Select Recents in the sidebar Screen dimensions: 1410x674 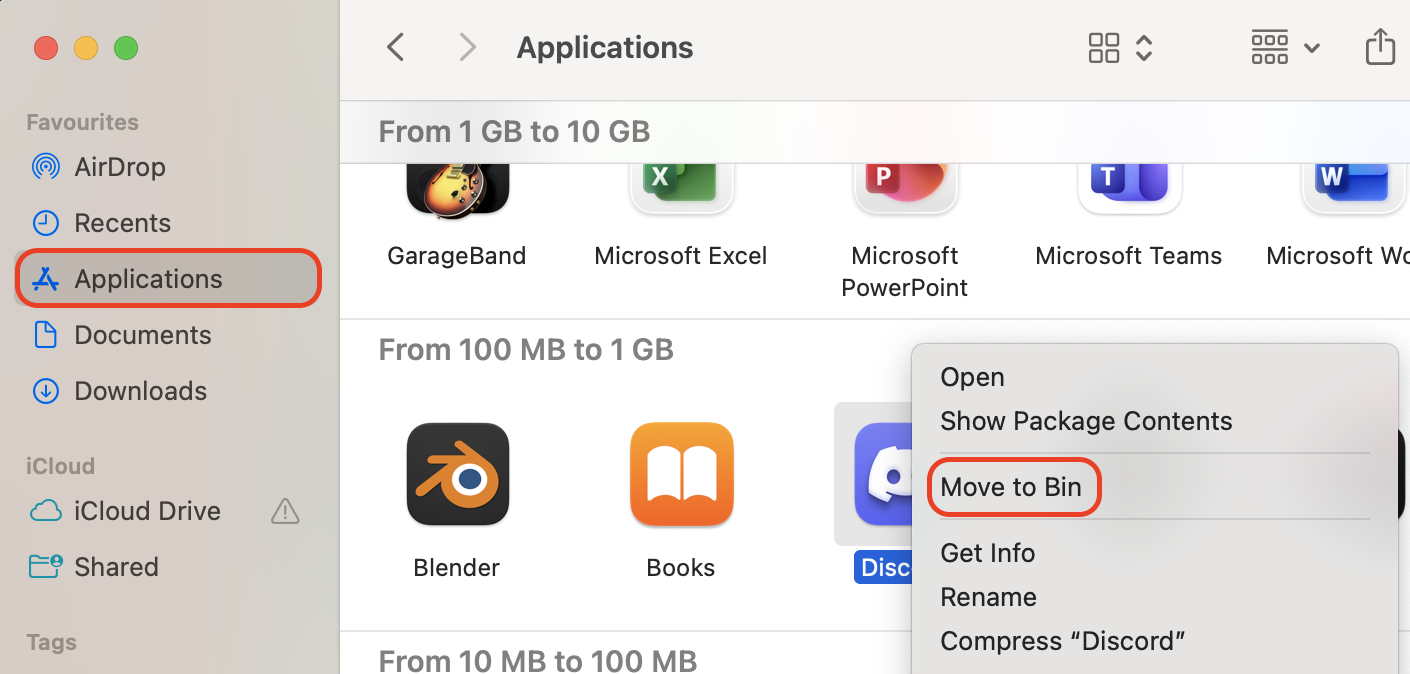point(120,222)
